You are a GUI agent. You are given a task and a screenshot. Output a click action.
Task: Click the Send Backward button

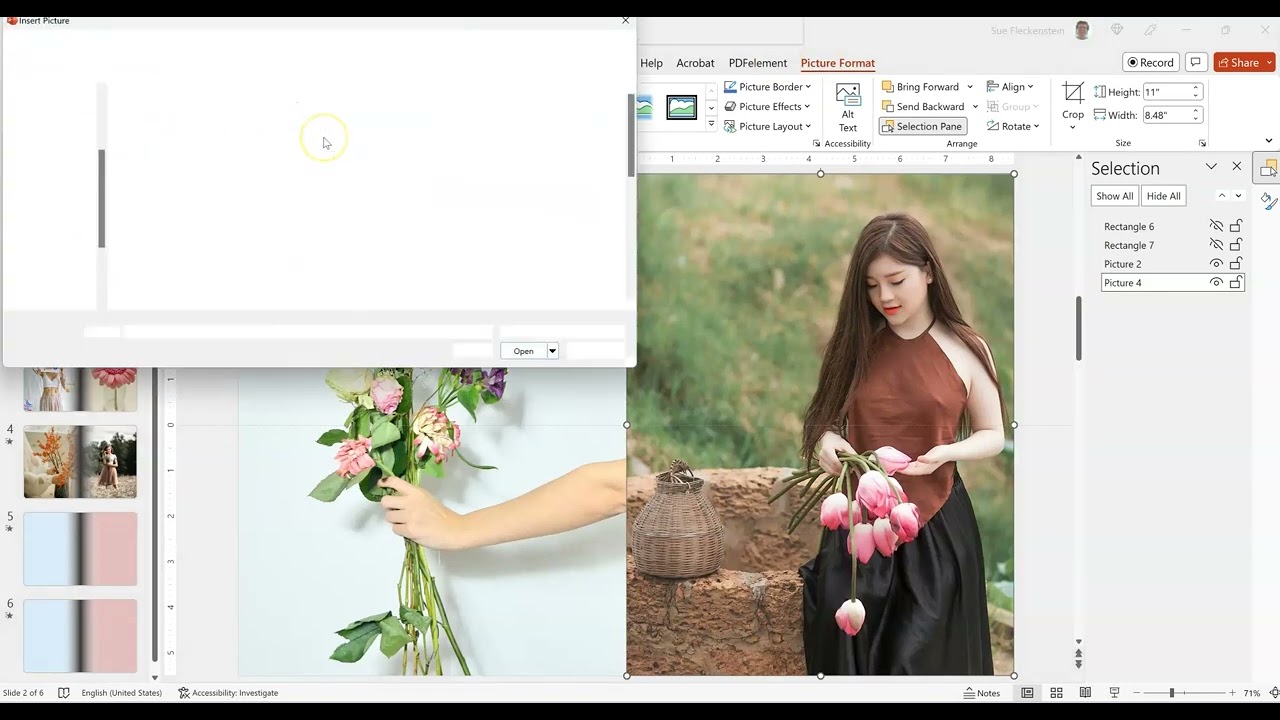point(923,107)
